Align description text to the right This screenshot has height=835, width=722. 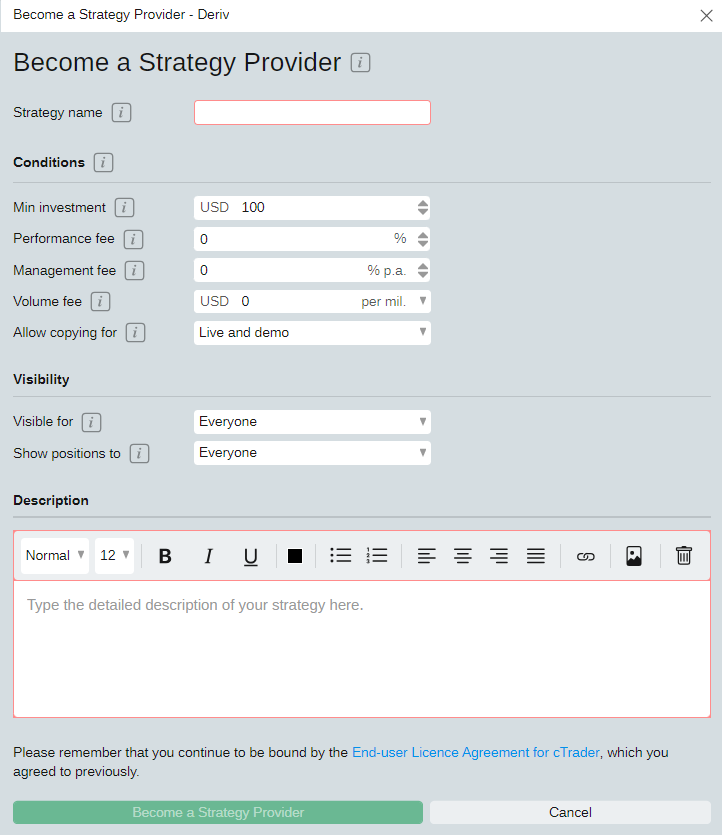click(499, 556)
